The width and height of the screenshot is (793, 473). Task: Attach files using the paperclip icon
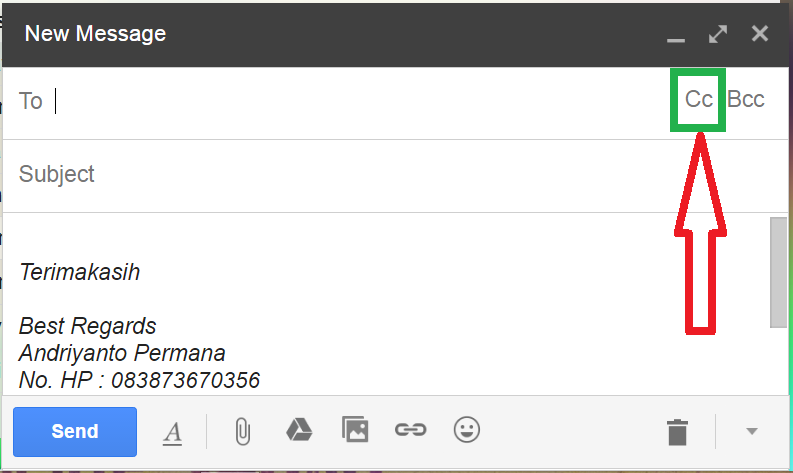tap(241, 432)
